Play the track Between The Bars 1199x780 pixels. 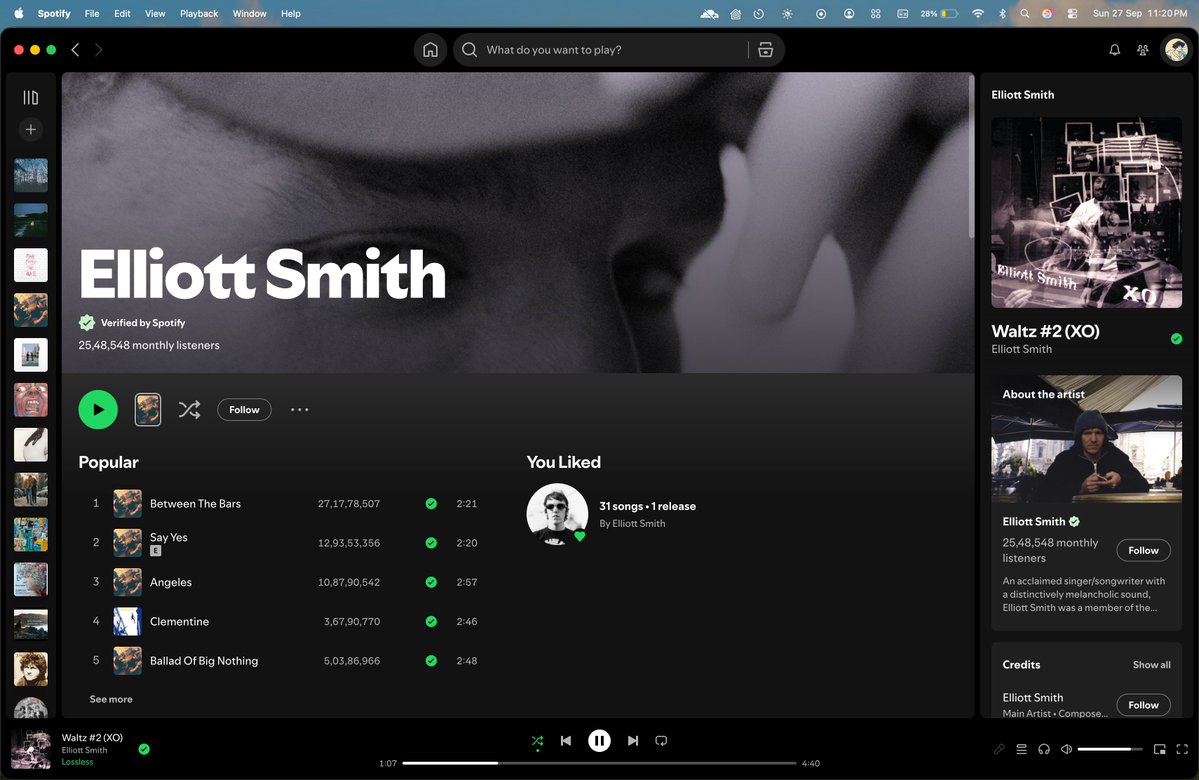point(195,503)
